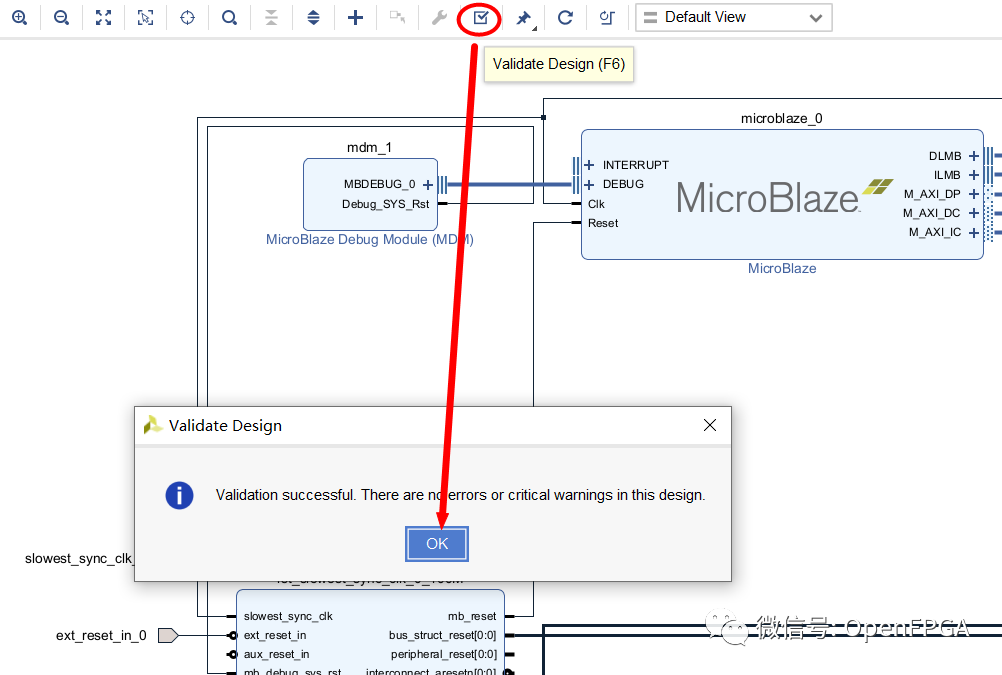Select the microblaze_0 block title

click(x=782, y=118)
